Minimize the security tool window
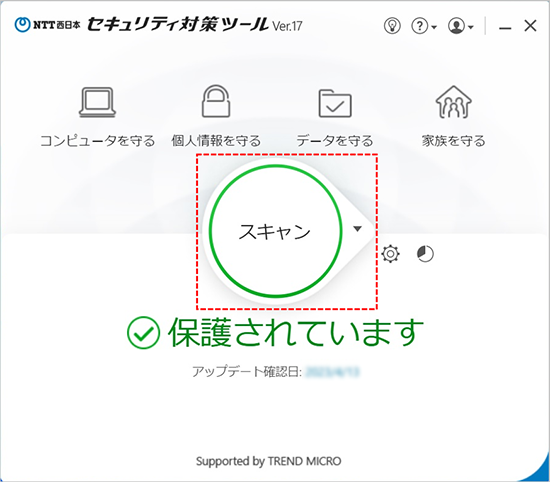 505,27
